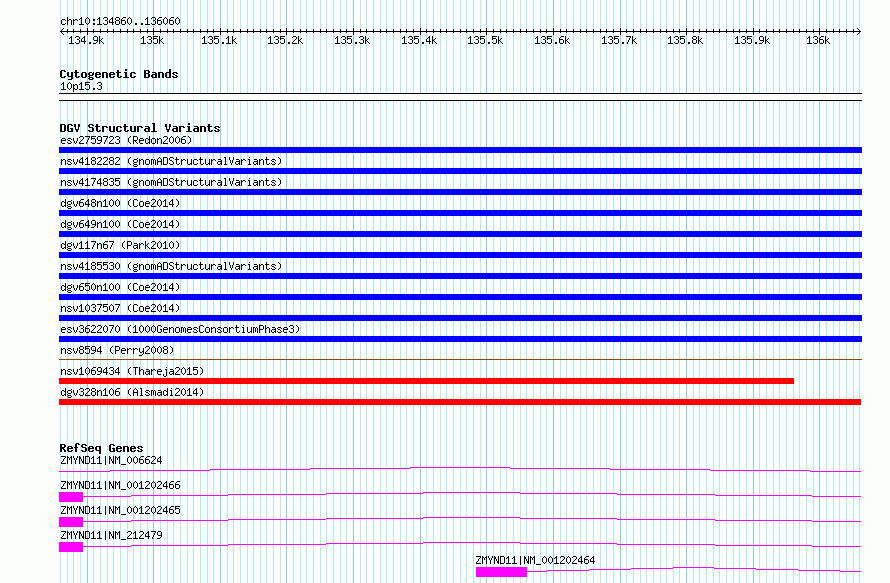Click the 136k ruler tick label
This screenshot has height=583, width=890.
(x=818, y=40)
